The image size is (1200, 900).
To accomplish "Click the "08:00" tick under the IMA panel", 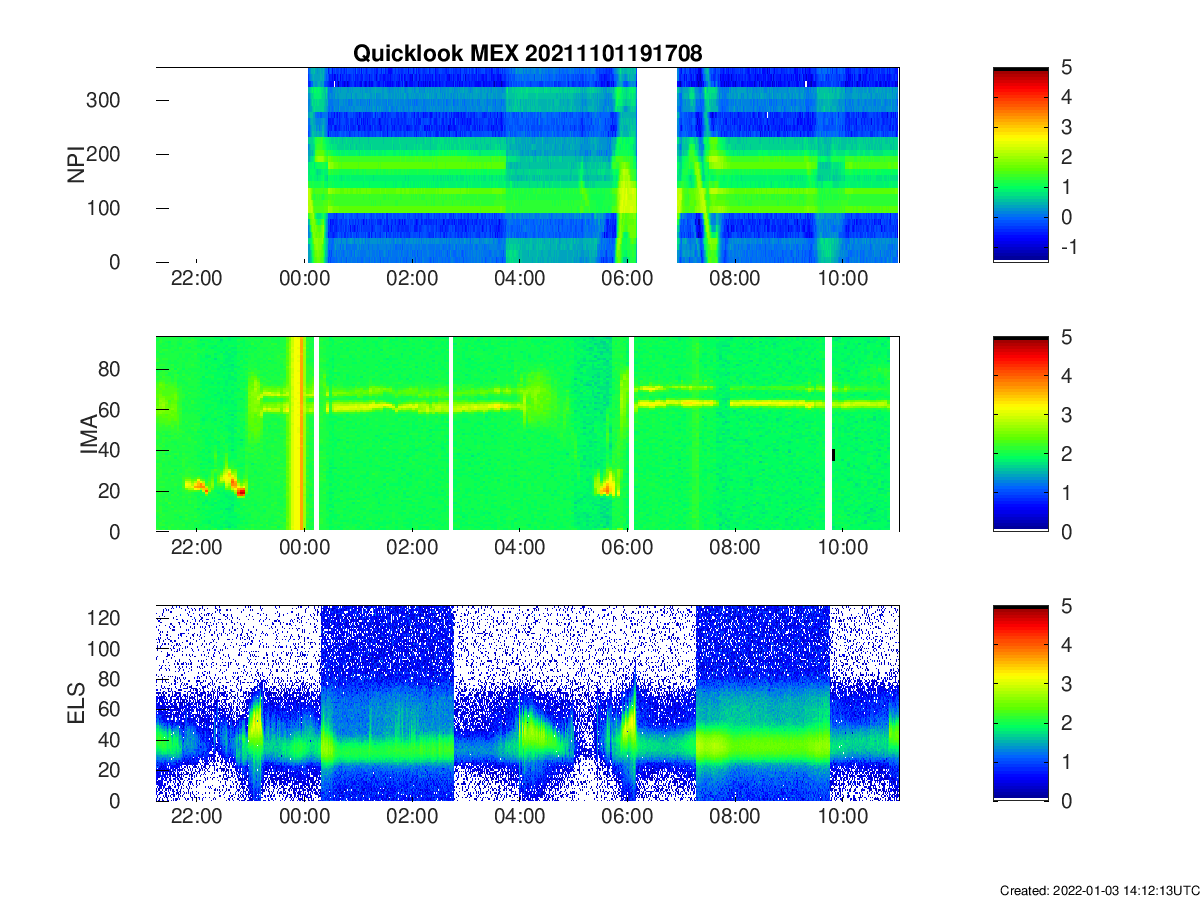I will (x=735, y=548).
